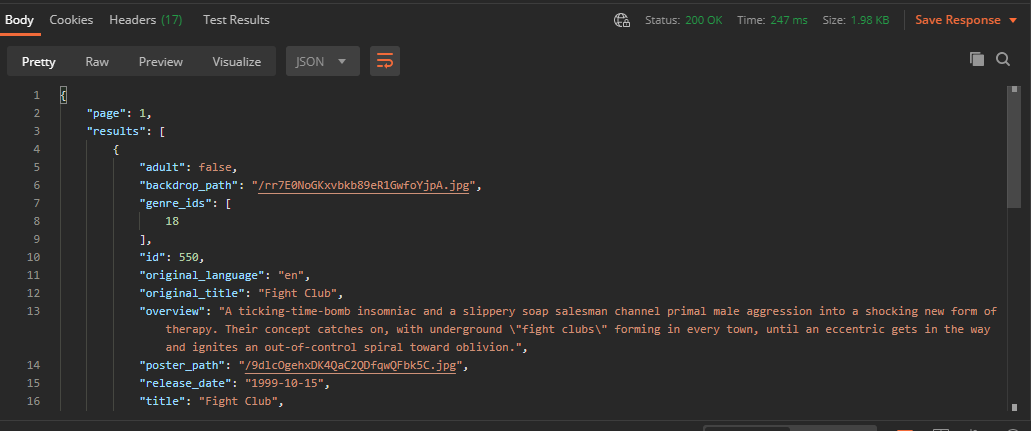Screen dimensions: 1031x431
Task: Select the Pretty view mode
Action: pyautogui.click(x=39, y=61)
